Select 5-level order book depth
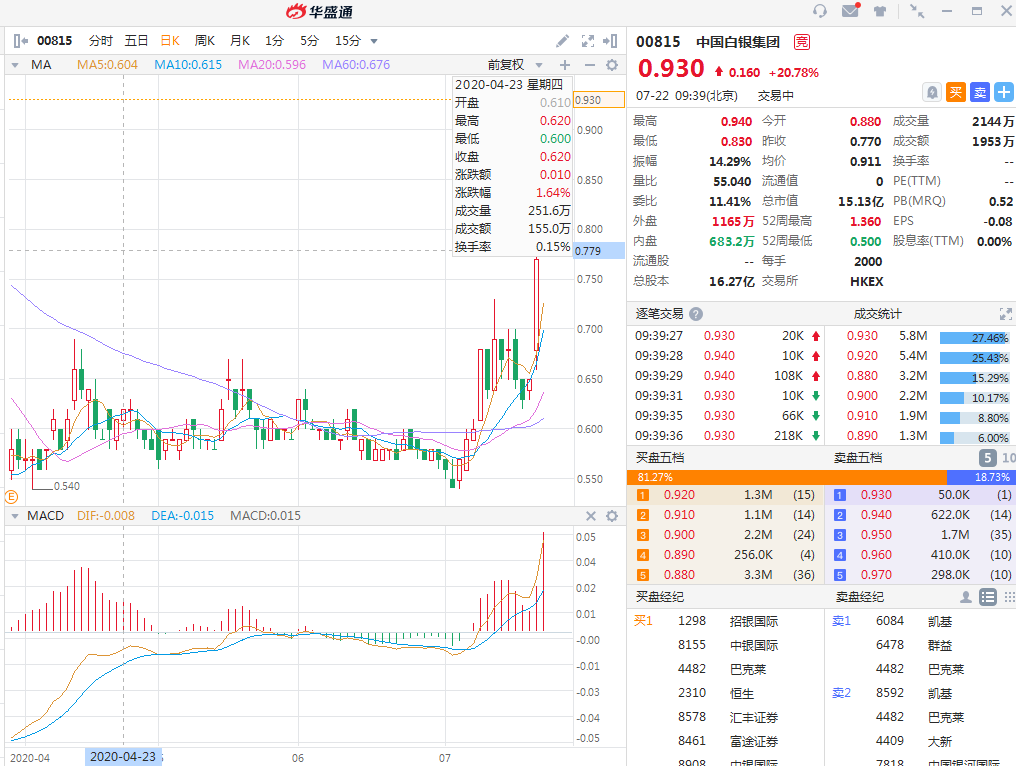1016x766 pixels. [x=987, y=458]
